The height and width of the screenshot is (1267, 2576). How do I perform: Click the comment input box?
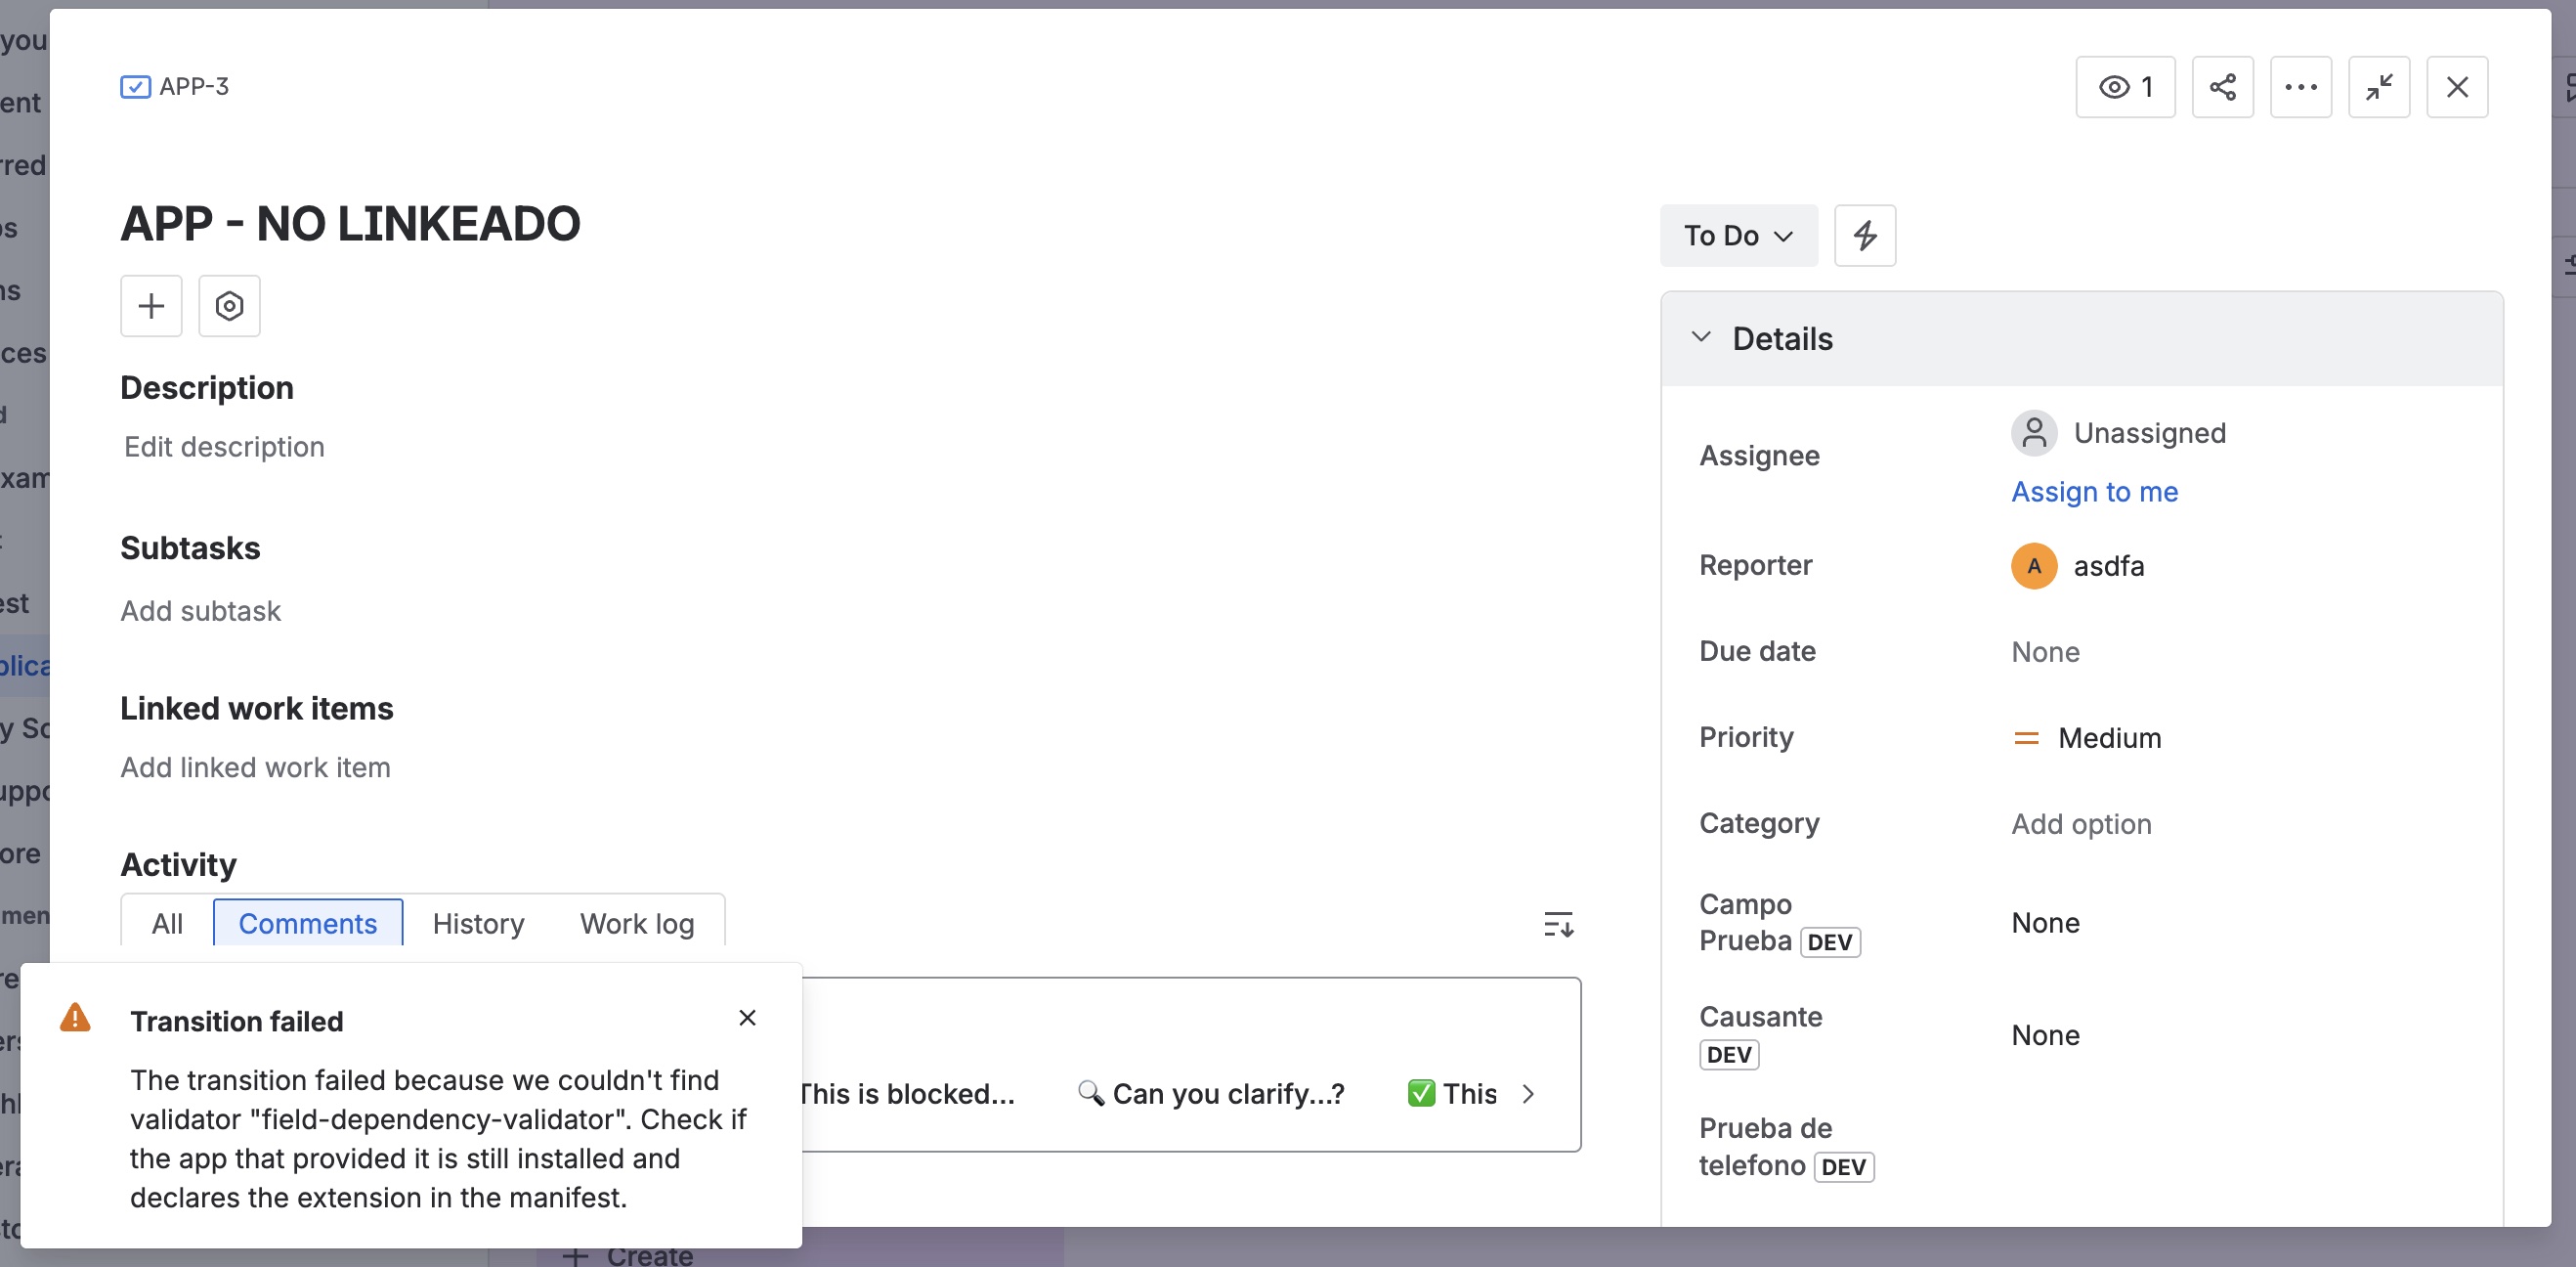[x=1190, y=1064]
